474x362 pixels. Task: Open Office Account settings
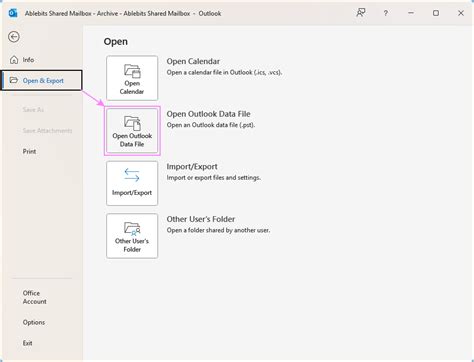point(34,297)
